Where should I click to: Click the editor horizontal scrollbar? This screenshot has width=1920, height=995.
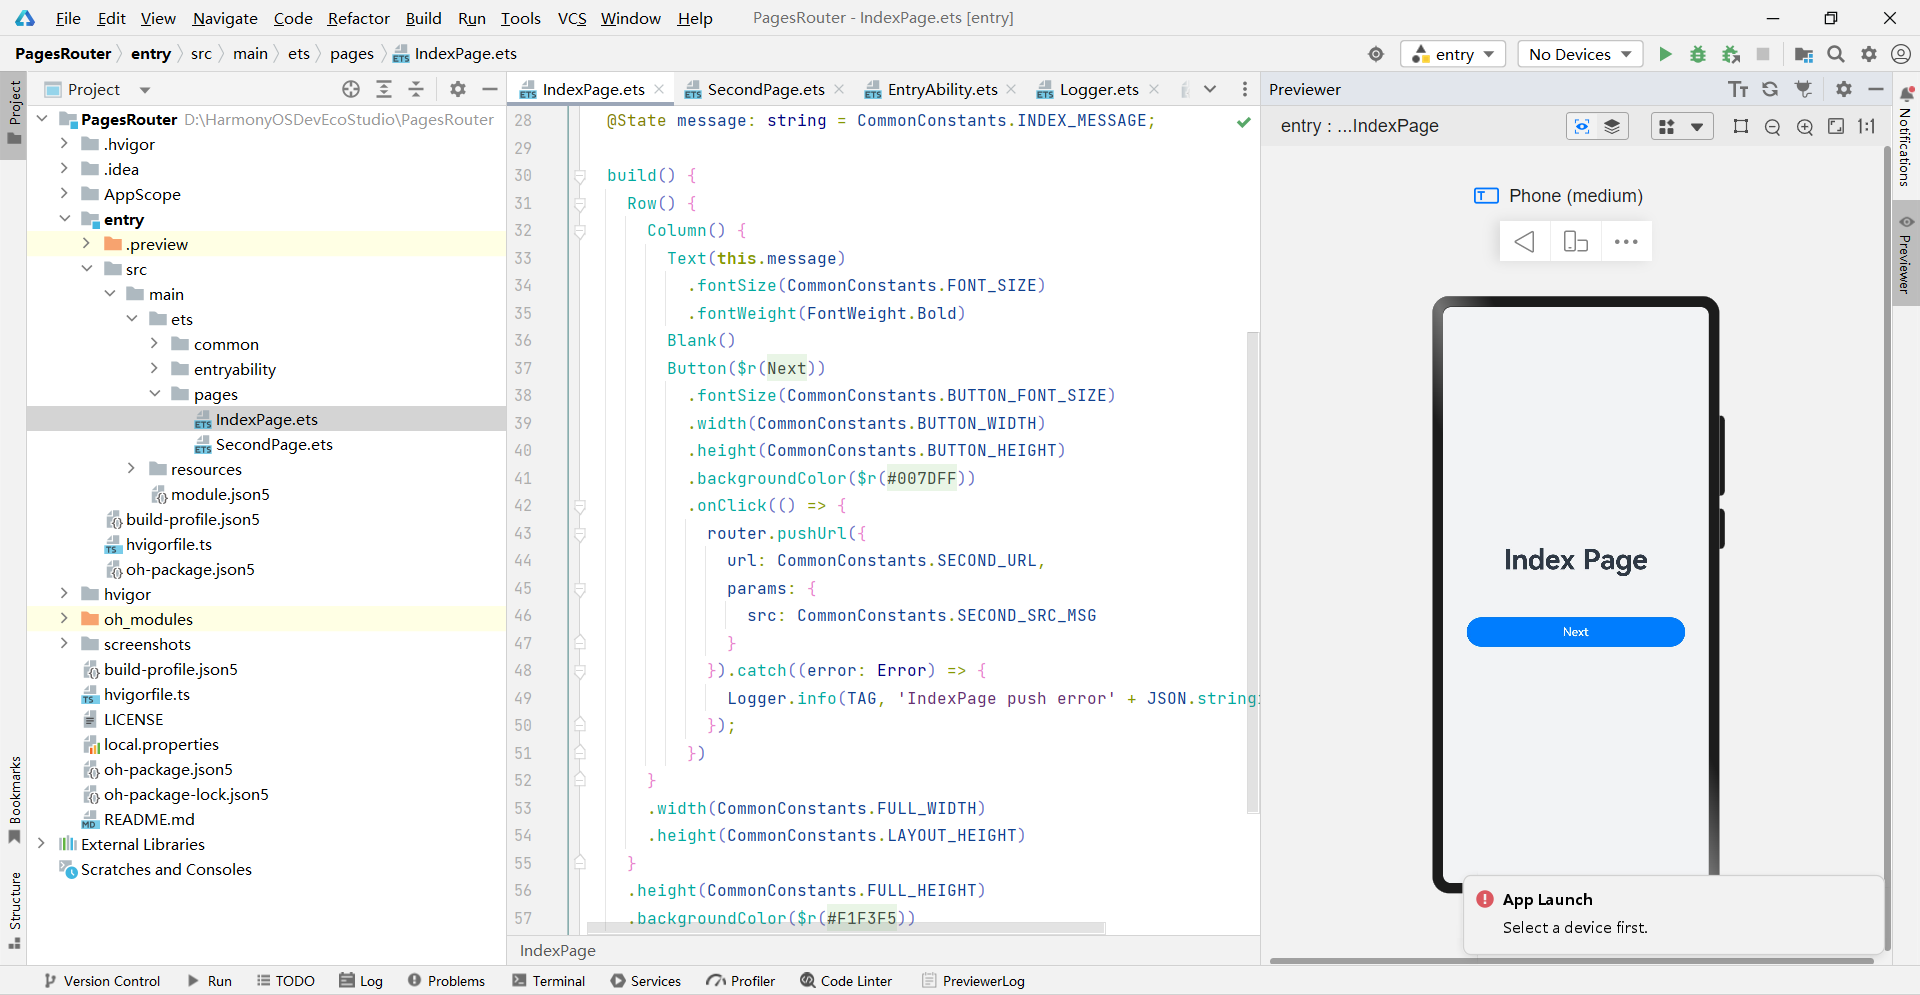[845, 928]
